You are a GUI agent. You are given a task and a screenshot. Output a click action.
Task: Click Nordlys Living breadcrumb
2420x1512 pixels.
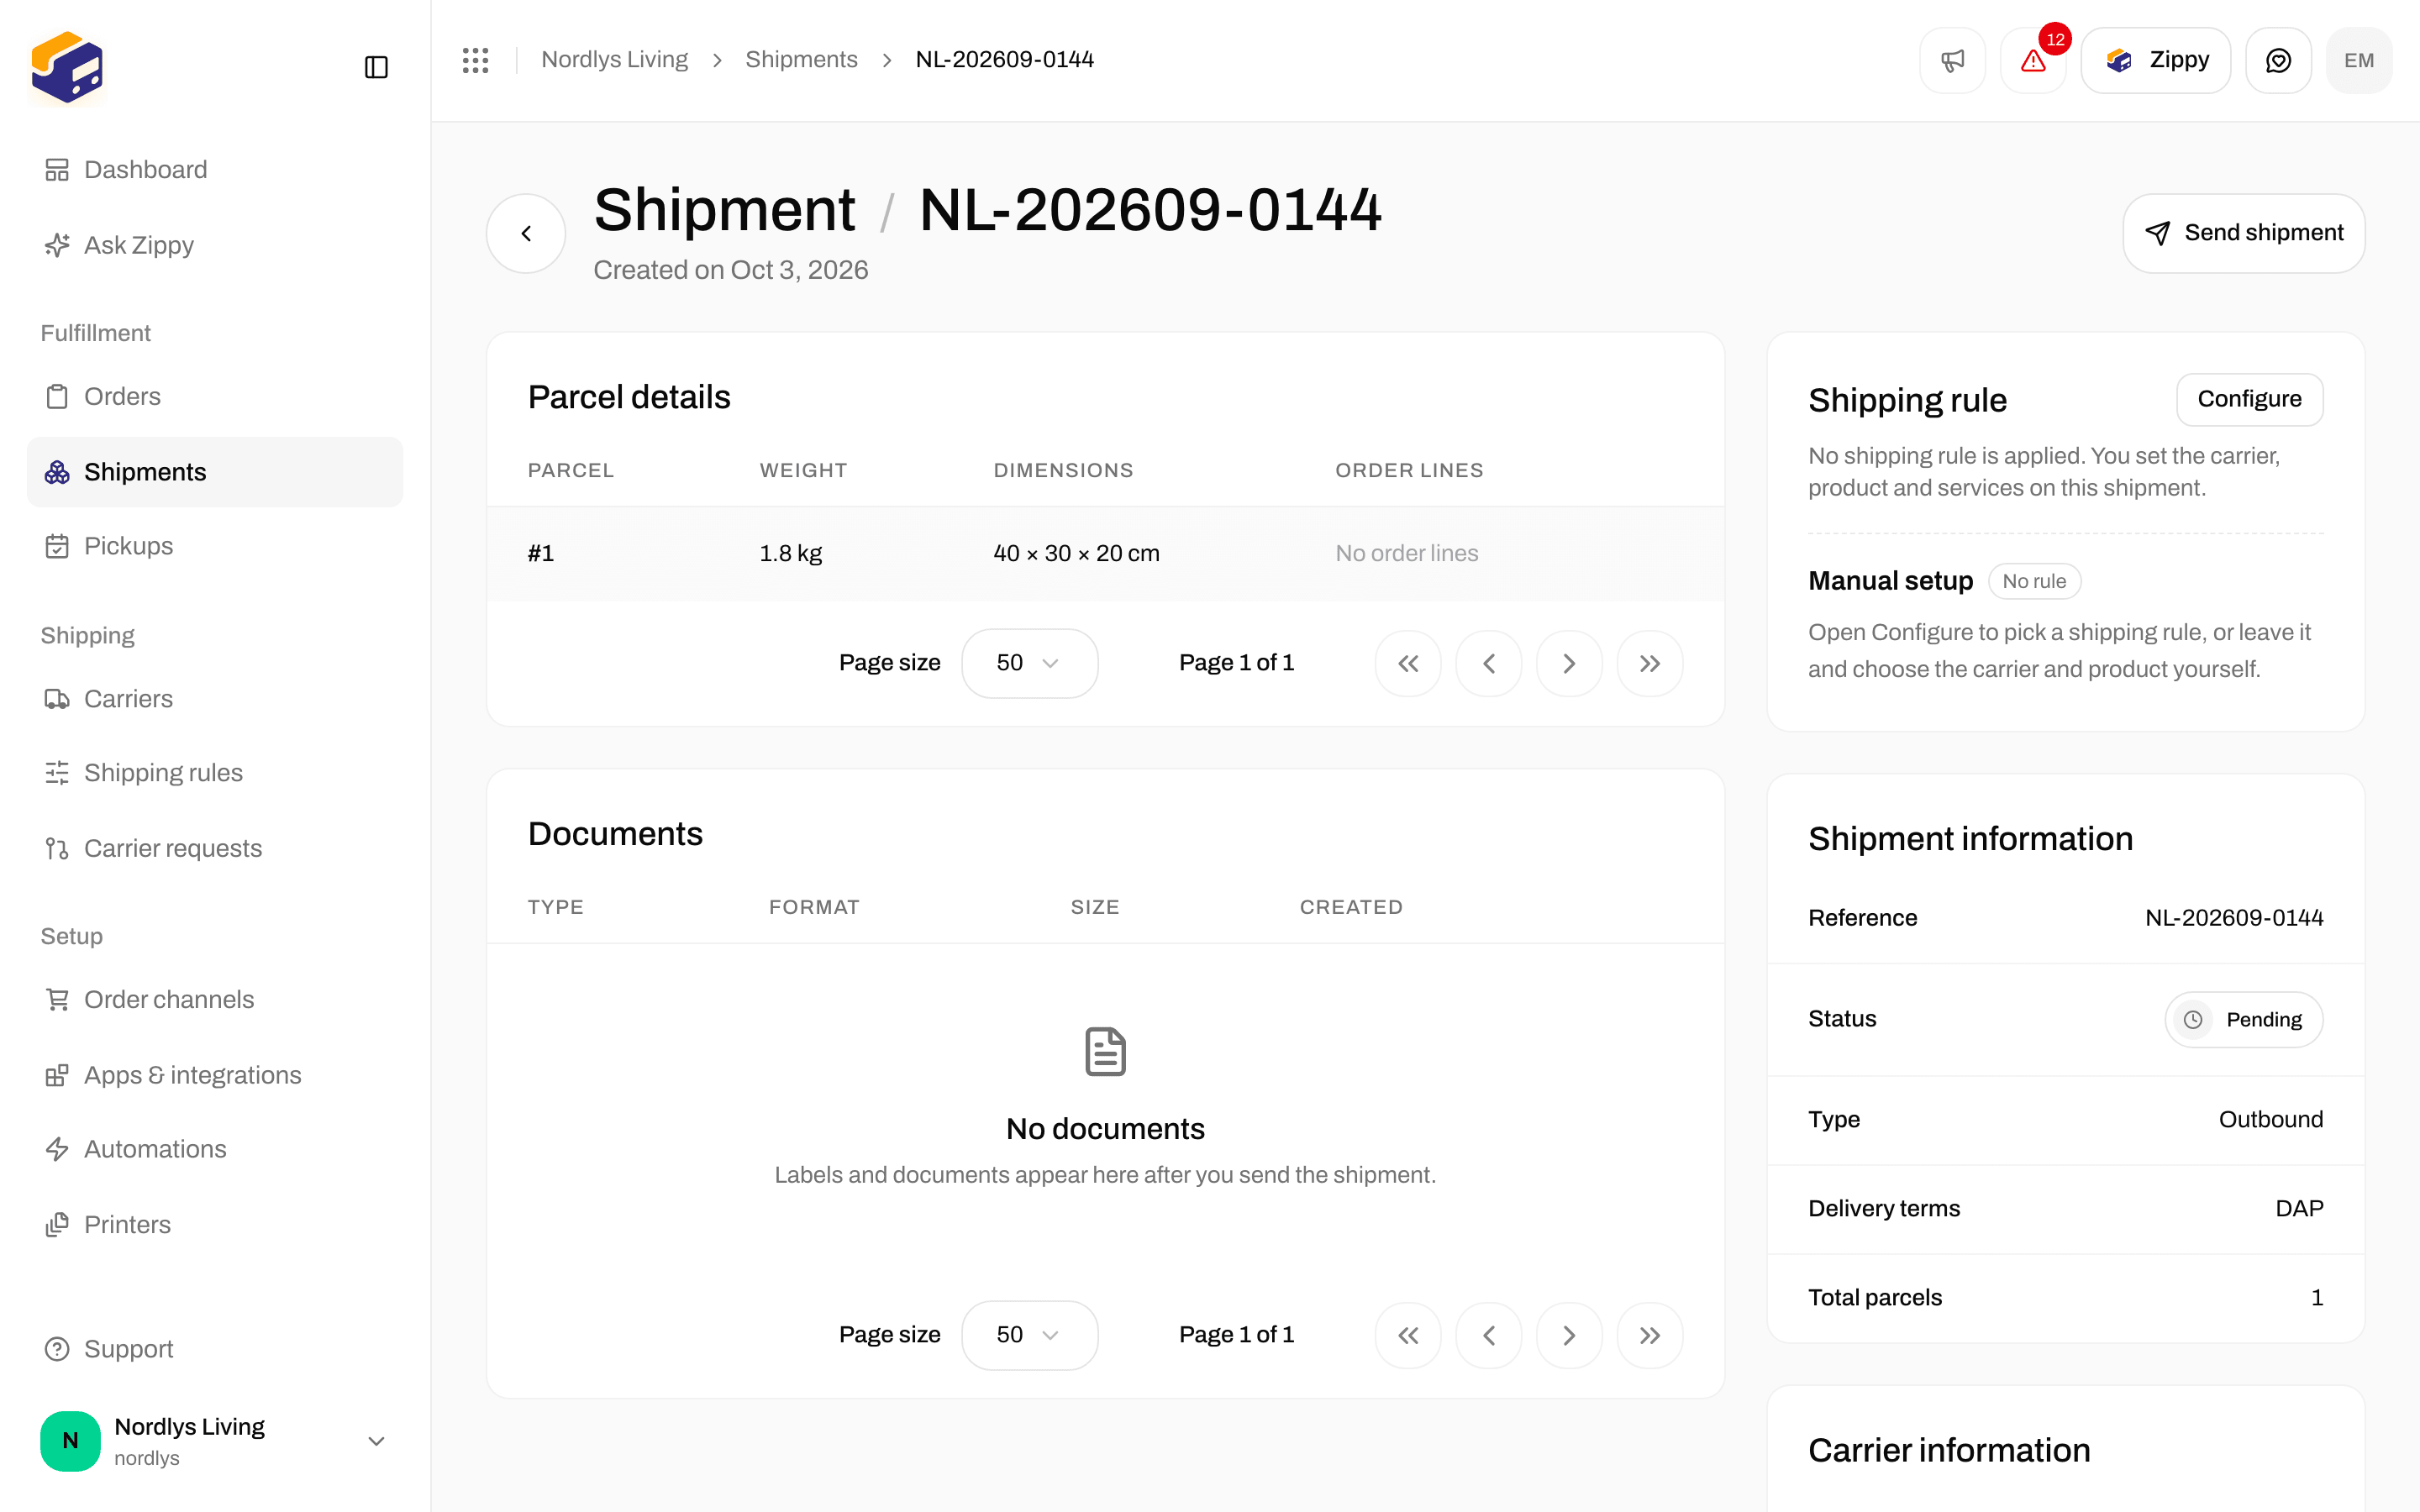tap(614, 60)
